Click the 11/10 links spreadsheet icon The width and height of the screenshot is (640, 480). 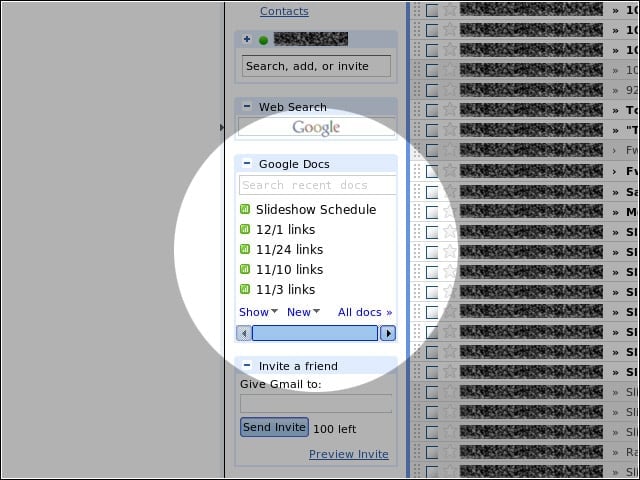tap(245, 269)
